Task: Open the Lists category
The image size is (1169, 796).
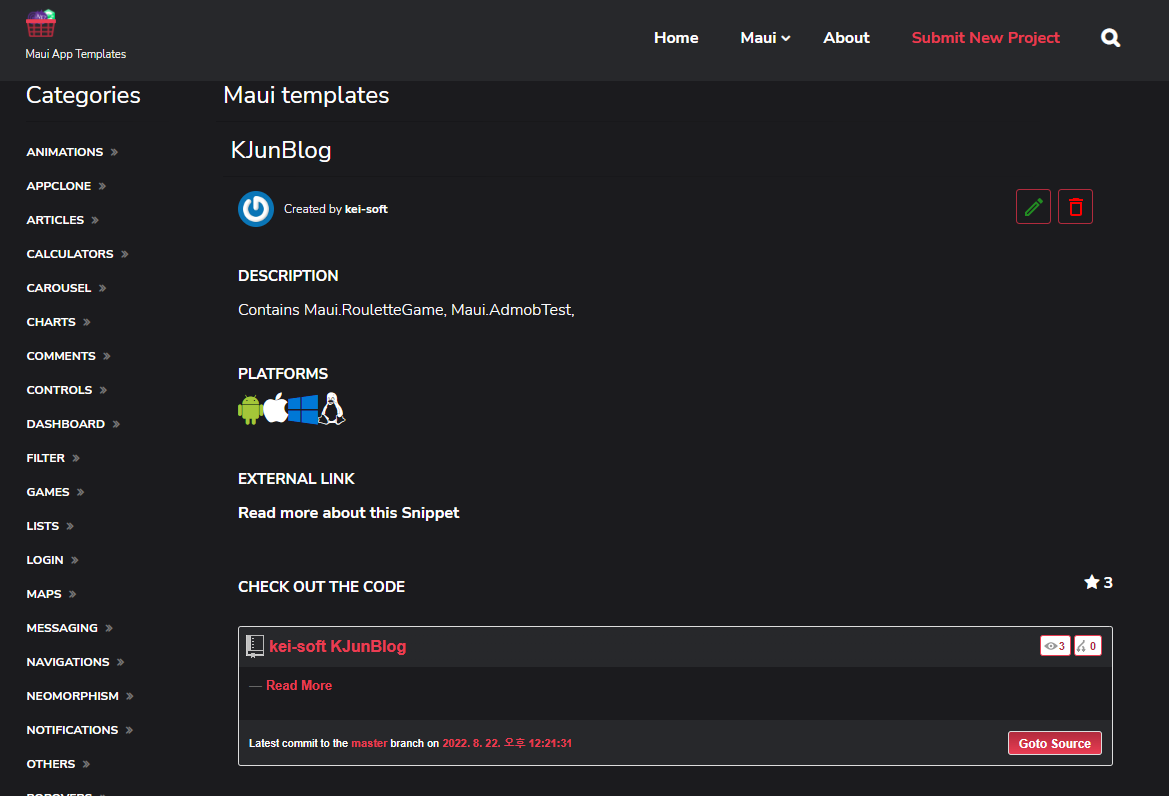Action: point(50,526)
